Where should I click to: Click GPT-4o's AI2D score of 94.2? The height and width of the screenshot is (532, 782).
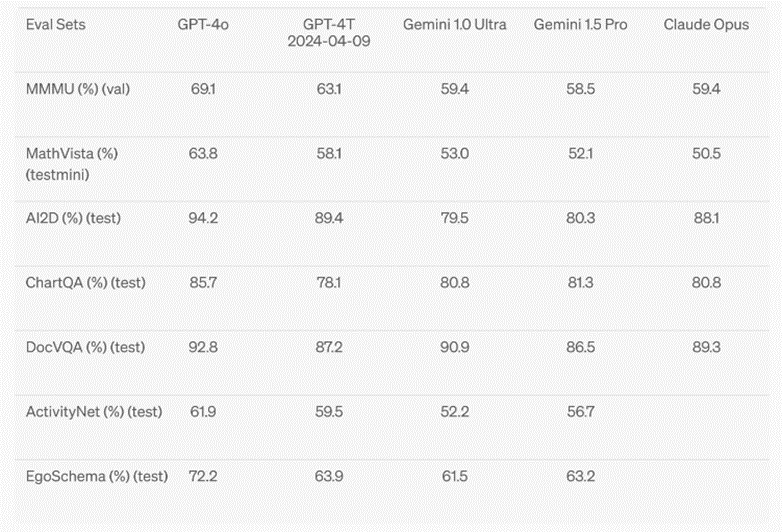pos(204,218)
